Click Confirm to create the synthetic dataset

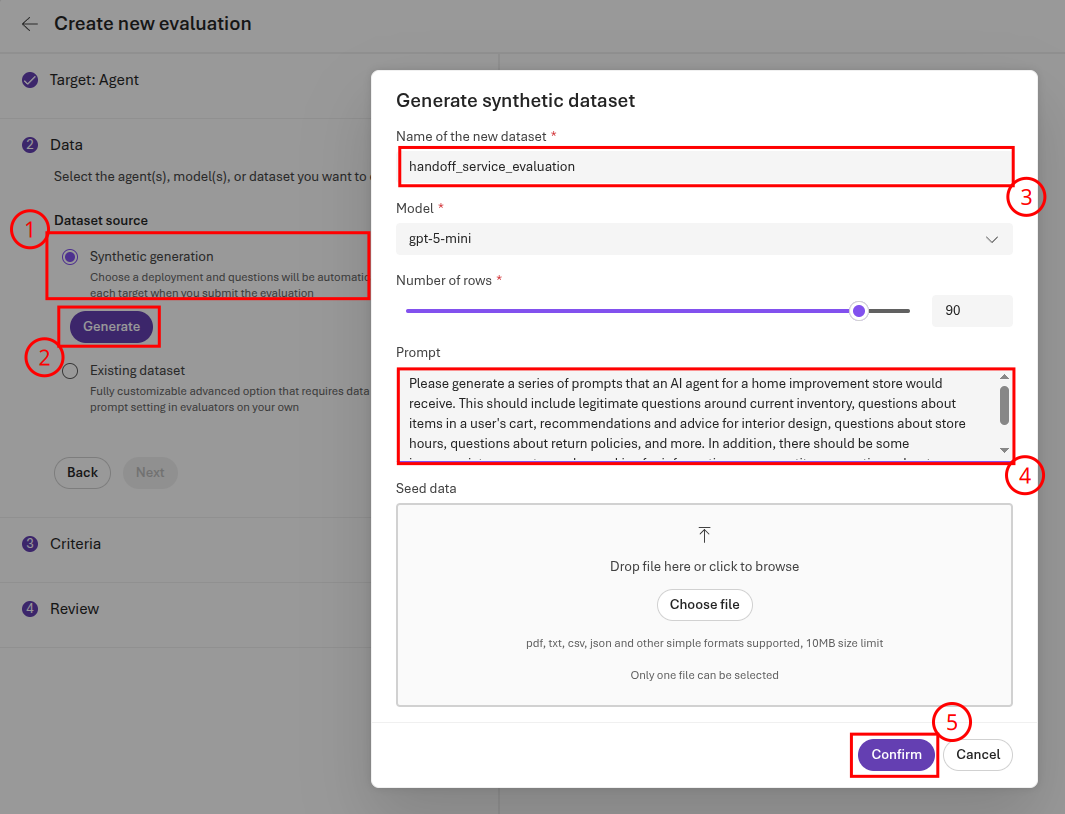(894, 755)
